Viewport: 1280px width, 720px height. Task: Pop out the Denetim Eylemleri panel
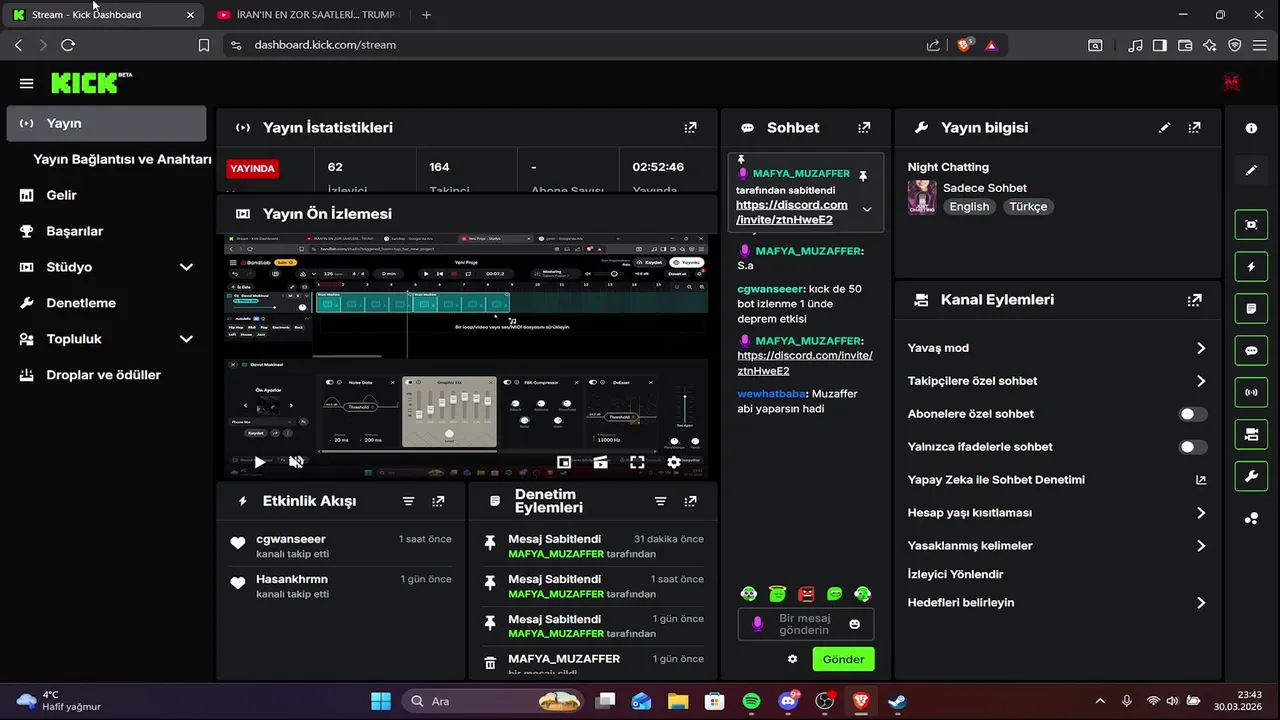point(690,501)
